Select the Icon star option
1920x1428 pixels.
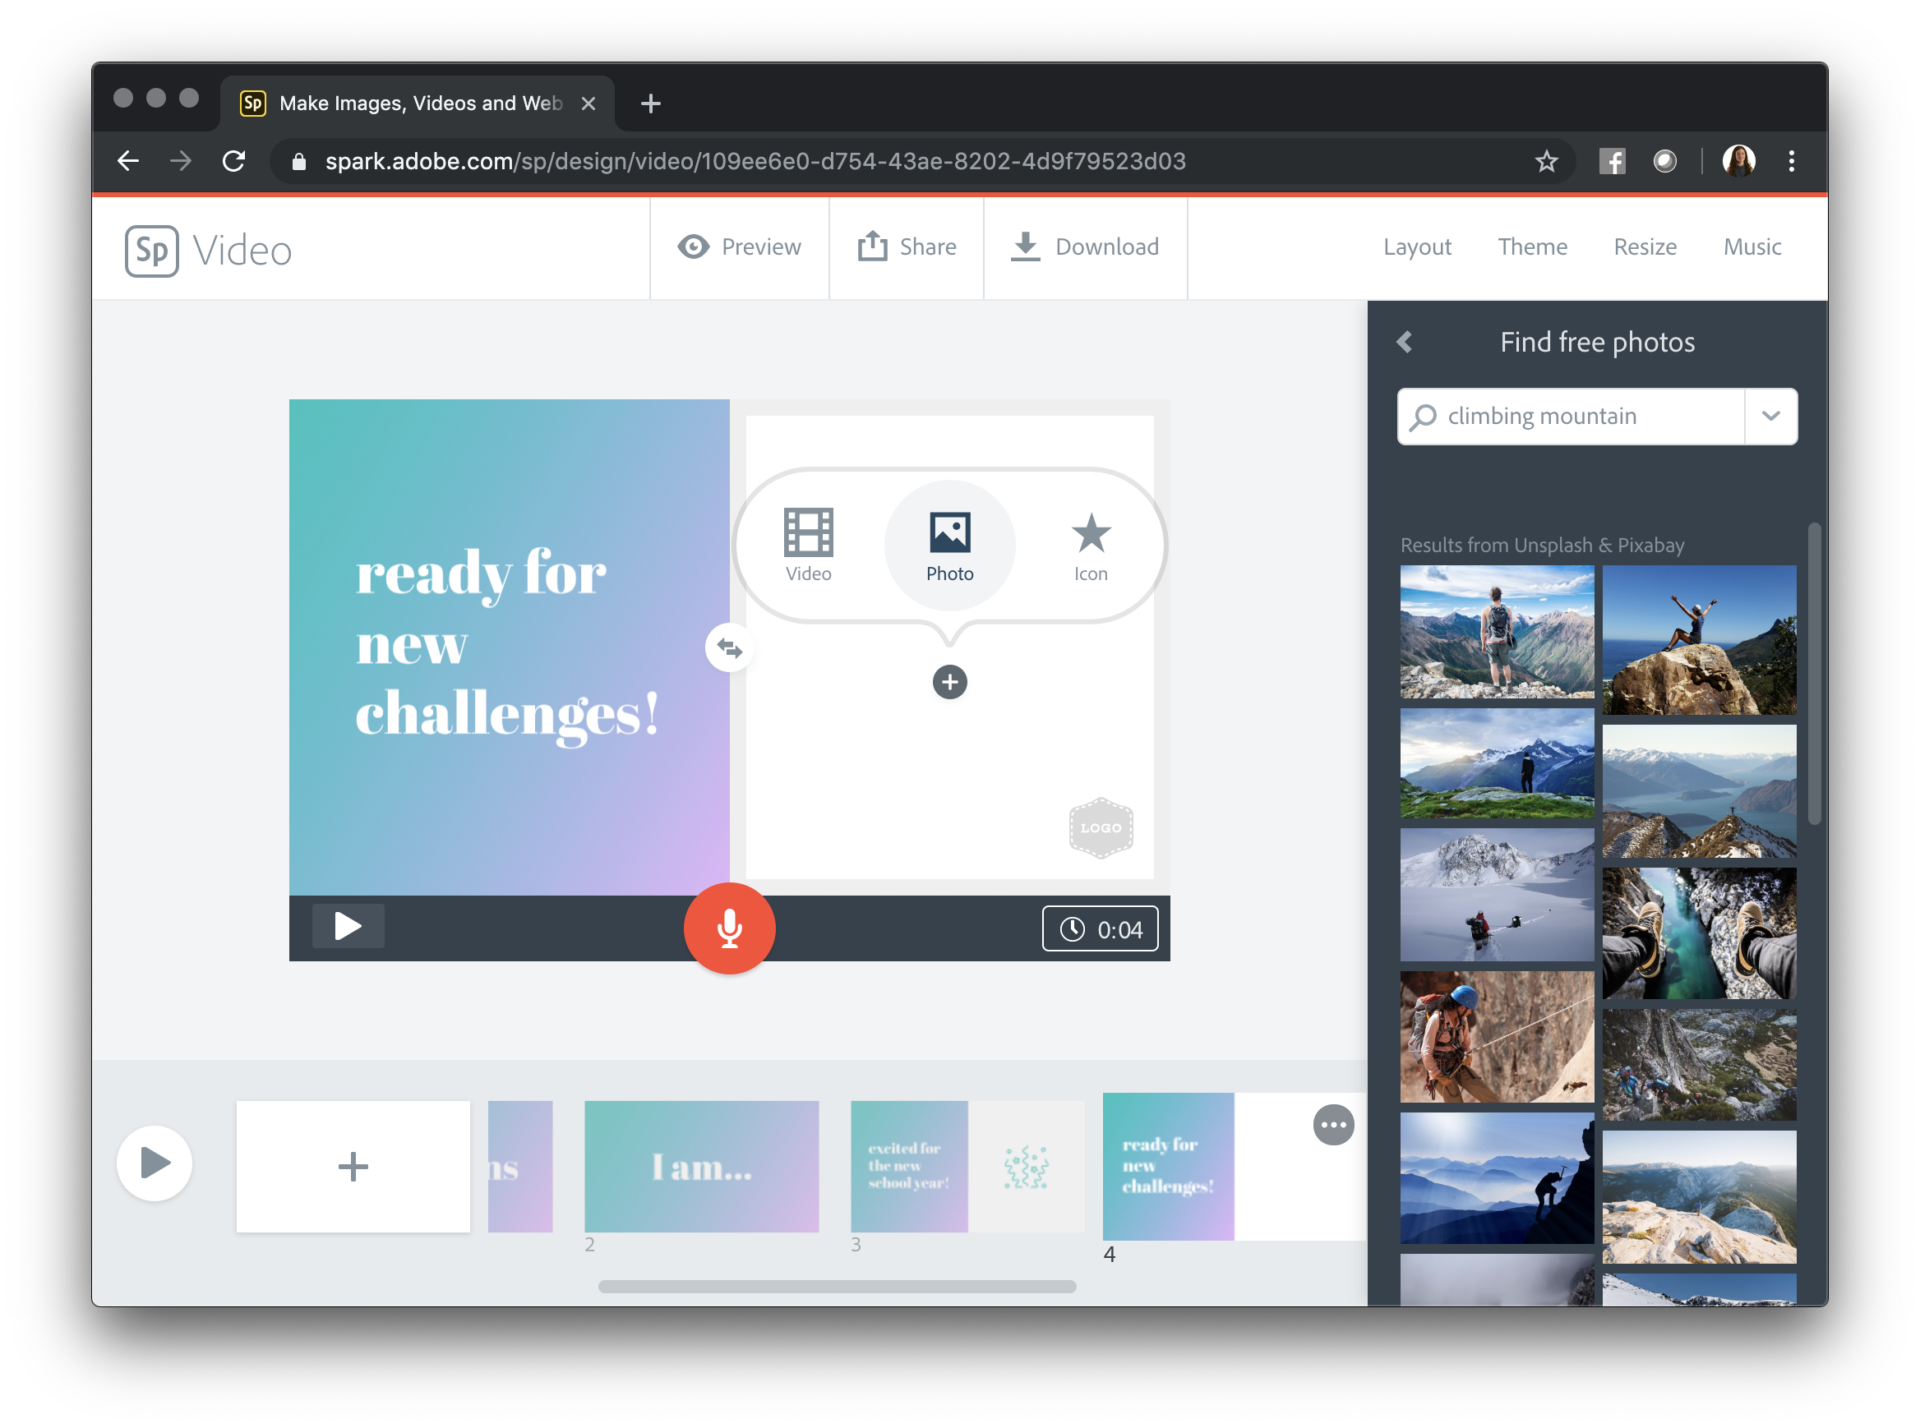click(1090, 546)
